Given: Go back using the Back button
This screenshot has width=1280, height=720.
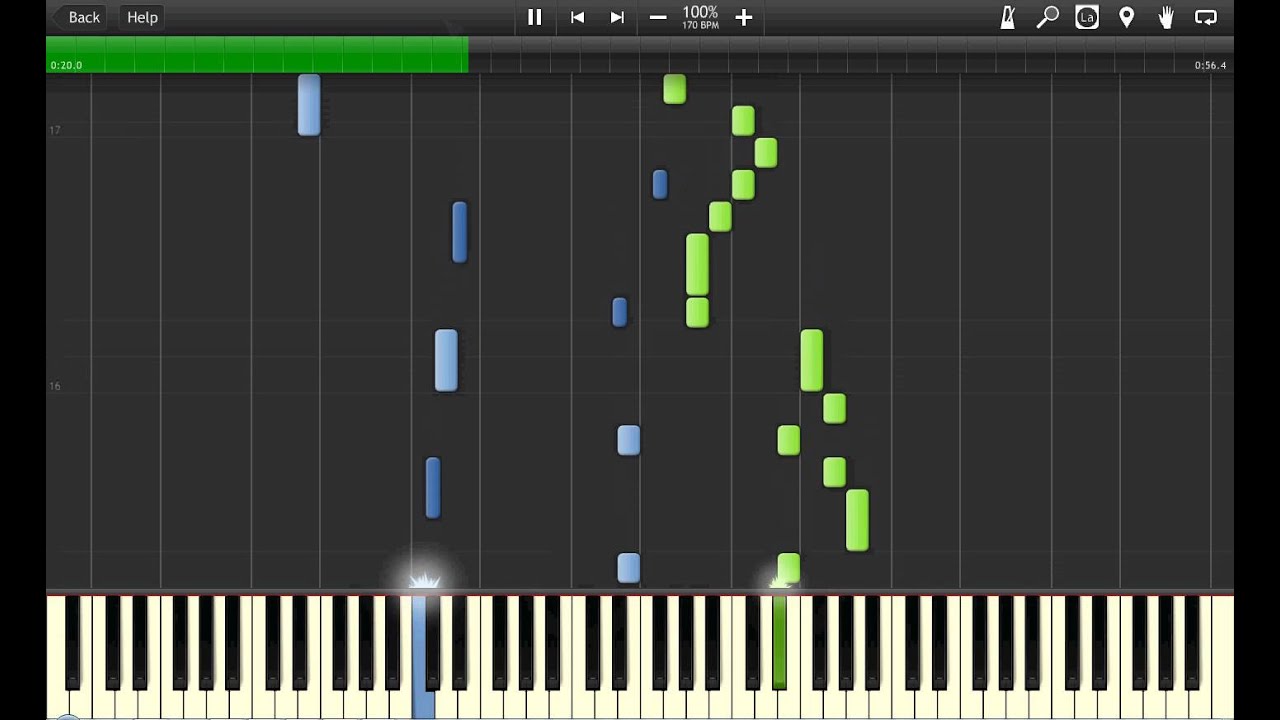Looking at the screenshot, I should pos(78,17).
